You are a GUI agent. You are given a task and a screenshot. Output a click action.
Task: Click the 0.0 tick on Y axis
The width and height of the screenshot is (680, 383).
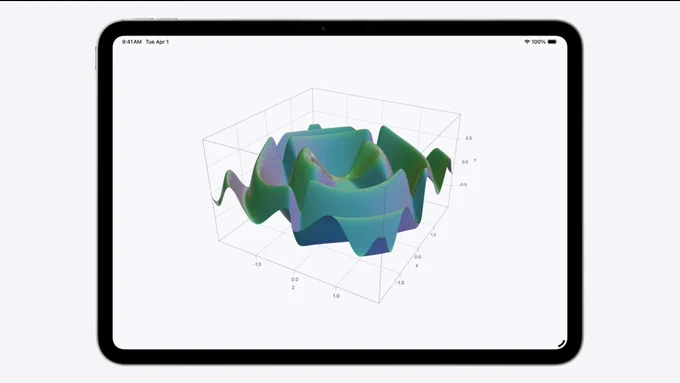click(465, 162)
